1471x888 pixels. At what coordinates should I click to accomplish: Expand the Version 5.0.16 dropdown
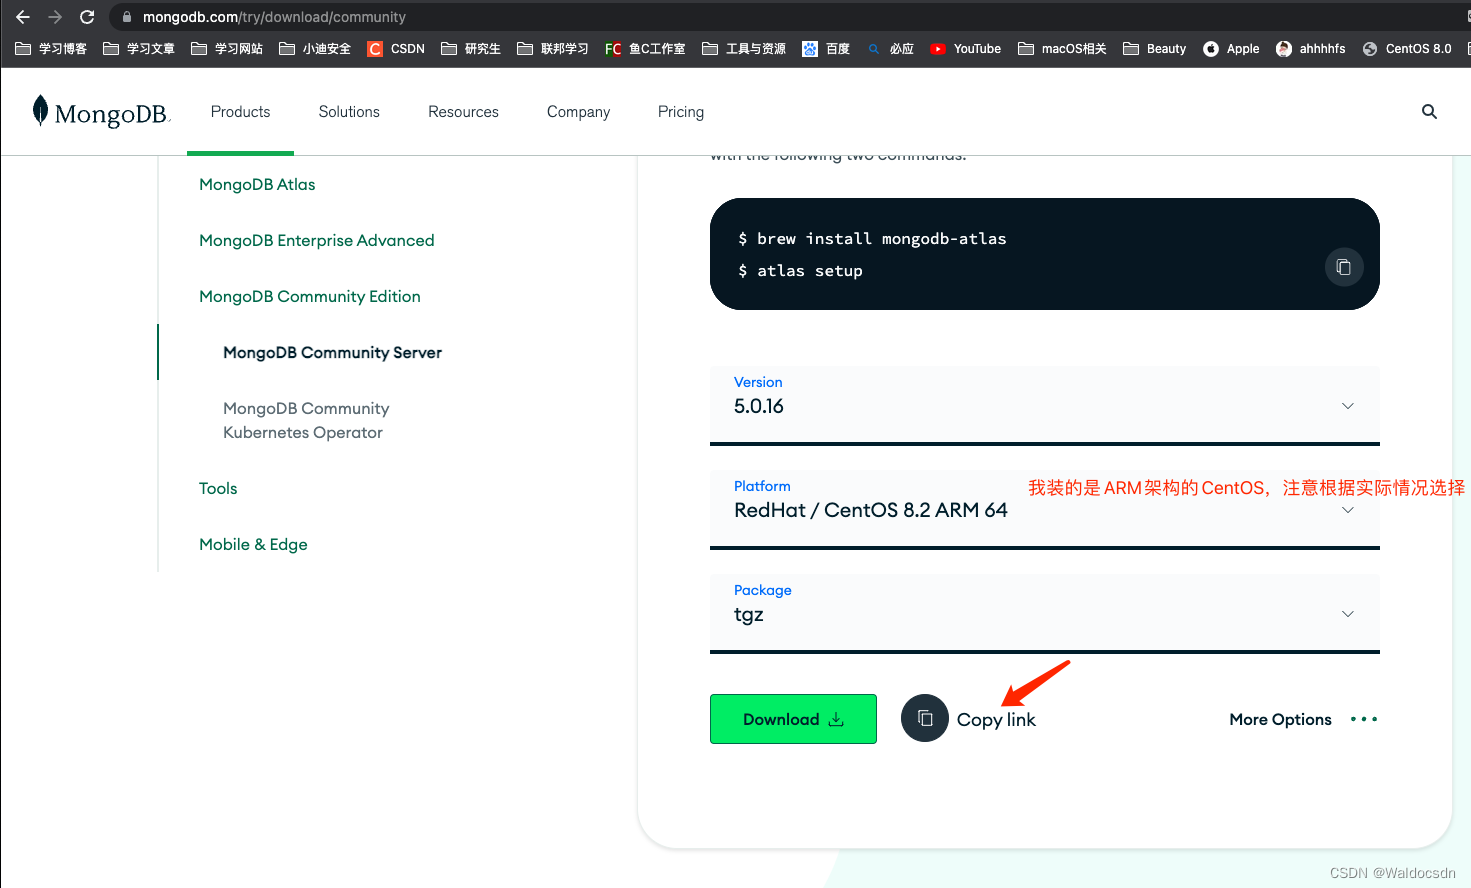point(1045,405)
